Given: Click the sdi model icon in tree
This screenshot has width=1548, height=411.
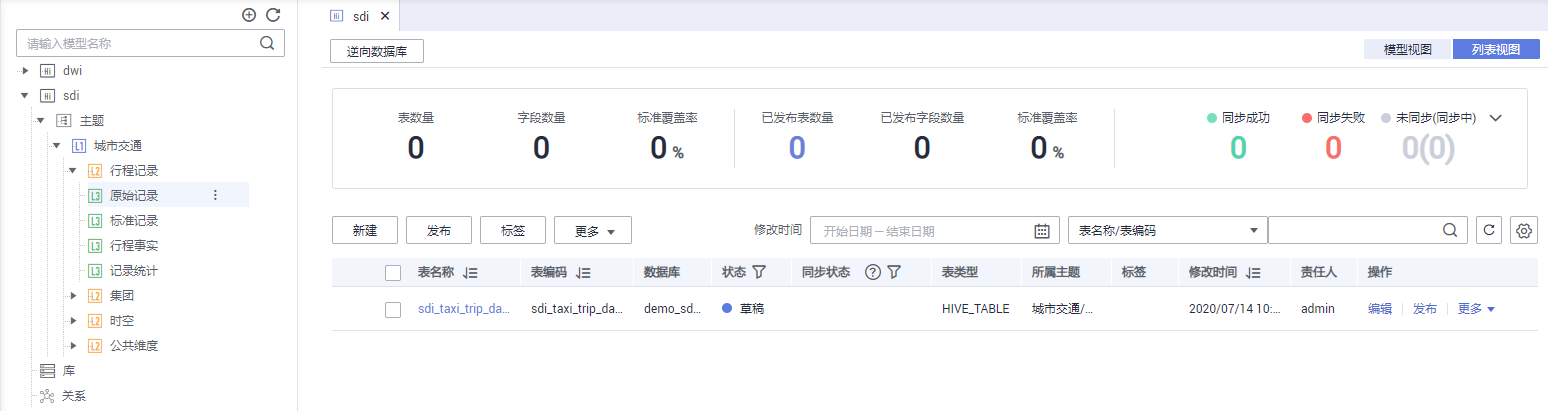Looking at the screenshot, I should 47,96.
